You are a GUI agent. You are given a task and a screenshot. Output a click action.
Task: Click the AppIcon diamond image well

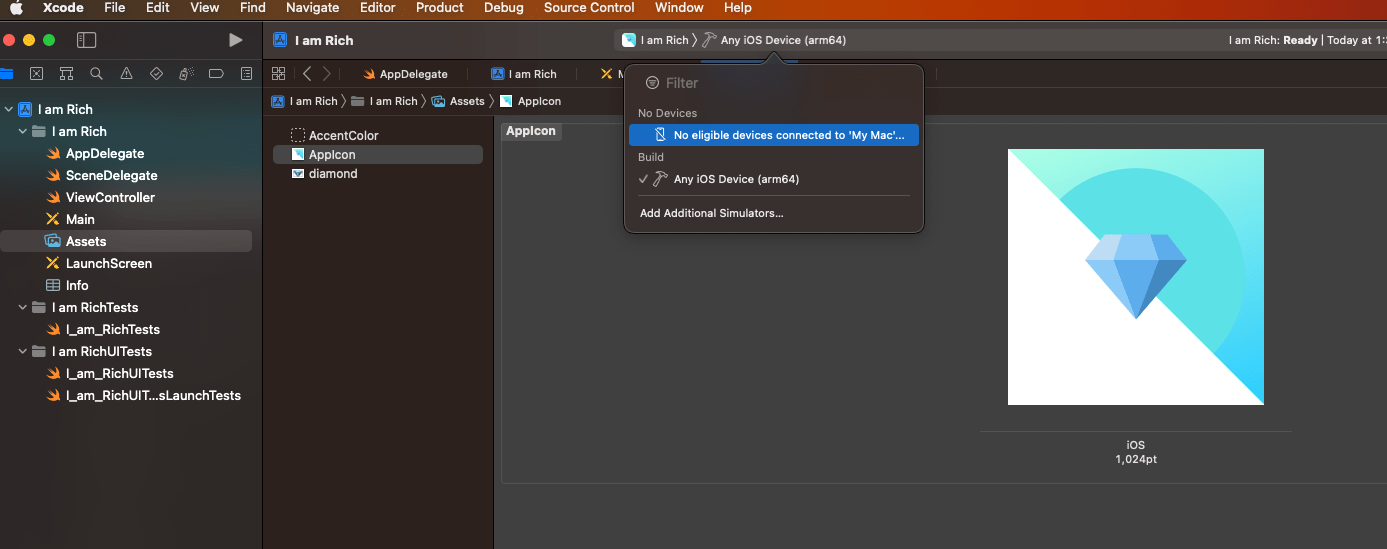(1136, 277)
